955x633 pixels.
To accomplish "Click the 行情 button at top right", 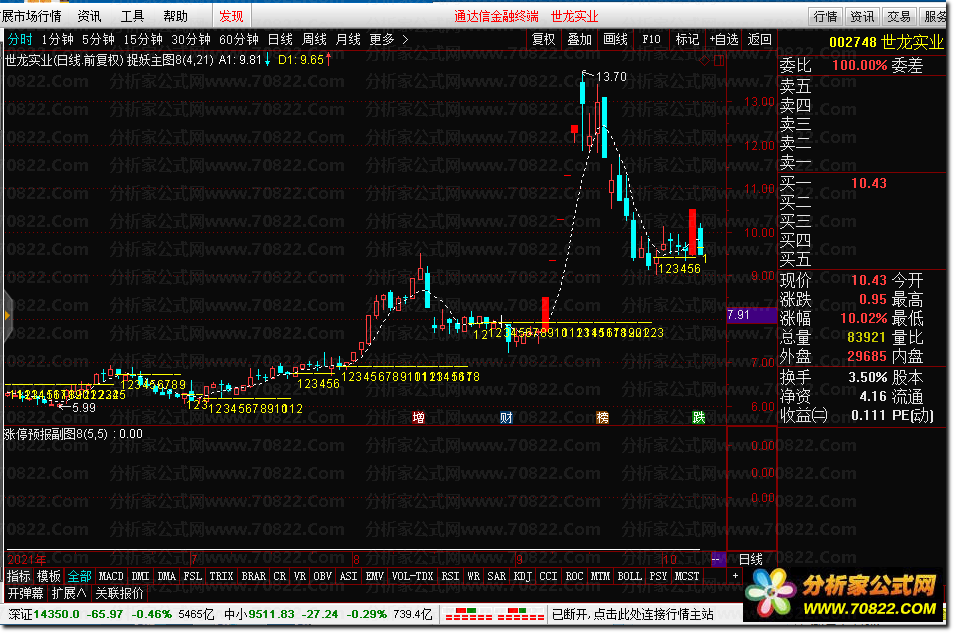I will (826, 16).
